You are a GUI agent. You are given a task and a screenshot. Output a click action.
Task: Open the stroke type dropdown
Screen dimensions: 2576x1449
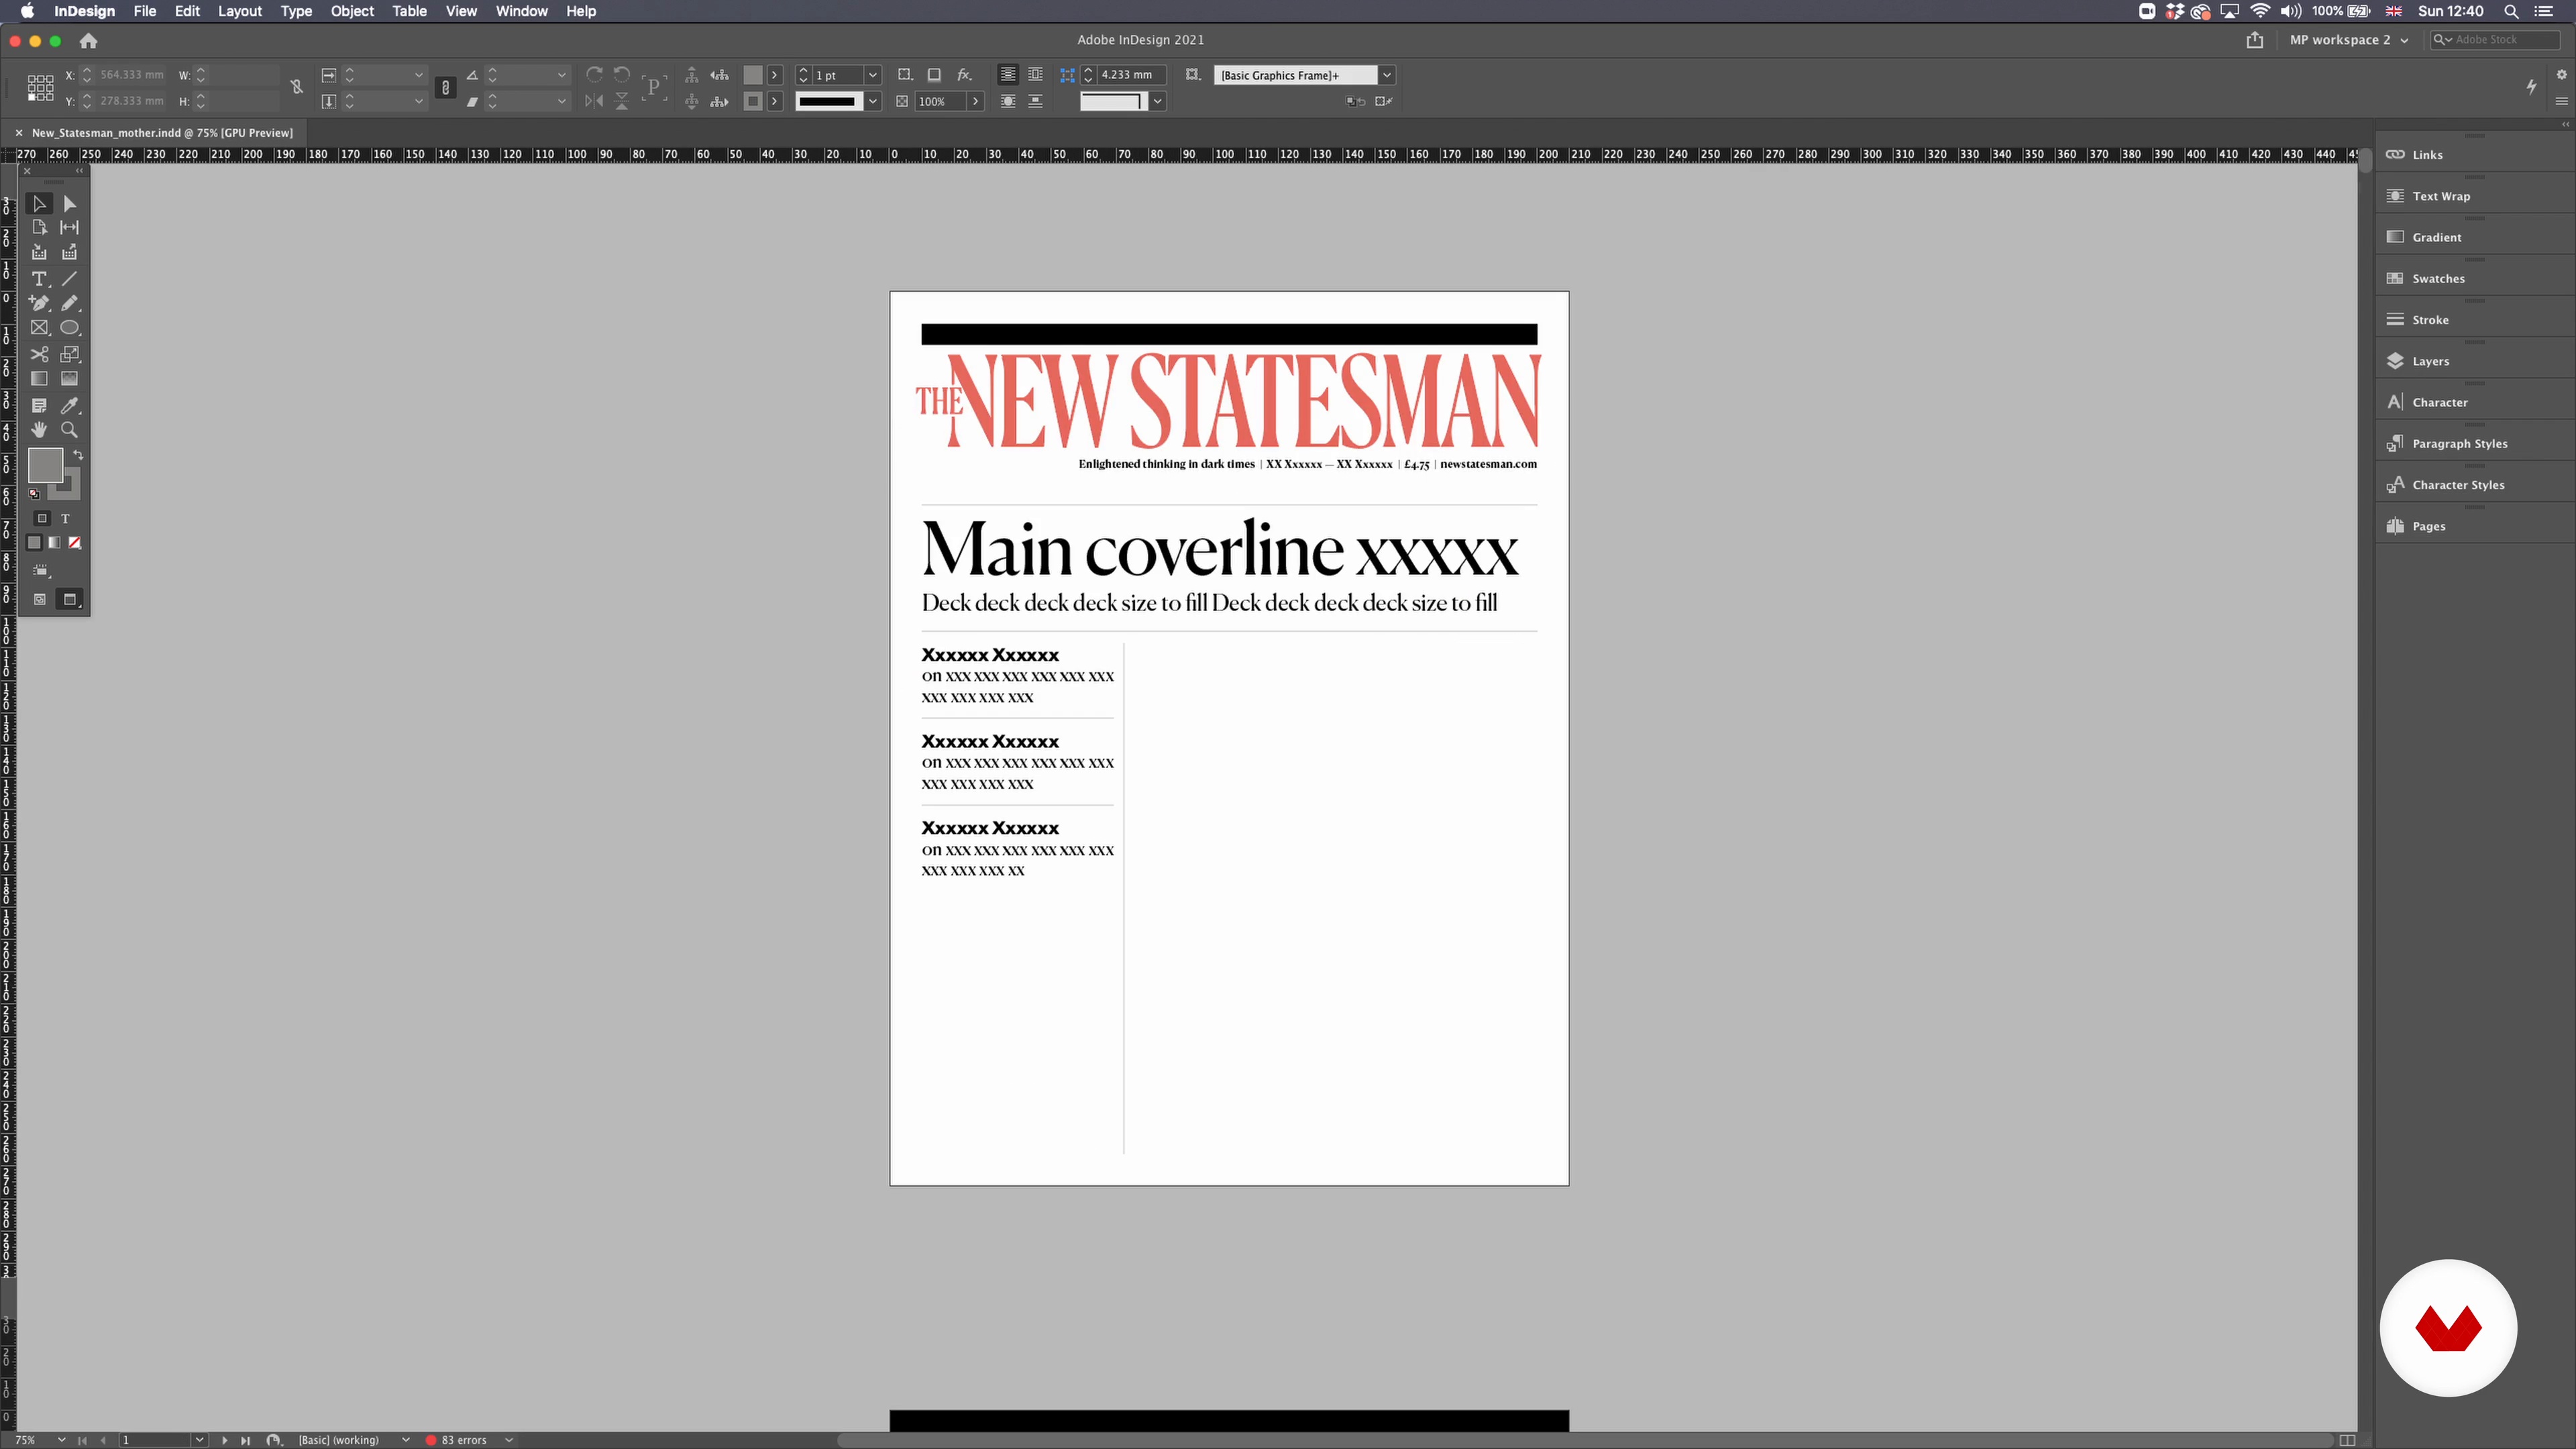point(873,101)
